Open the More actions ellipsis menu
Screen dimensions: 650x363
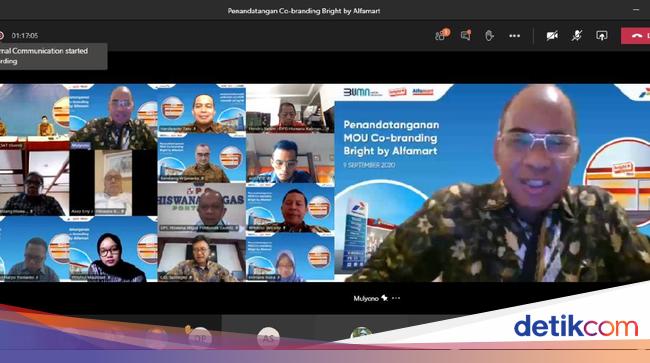click(x=514, y=36)
